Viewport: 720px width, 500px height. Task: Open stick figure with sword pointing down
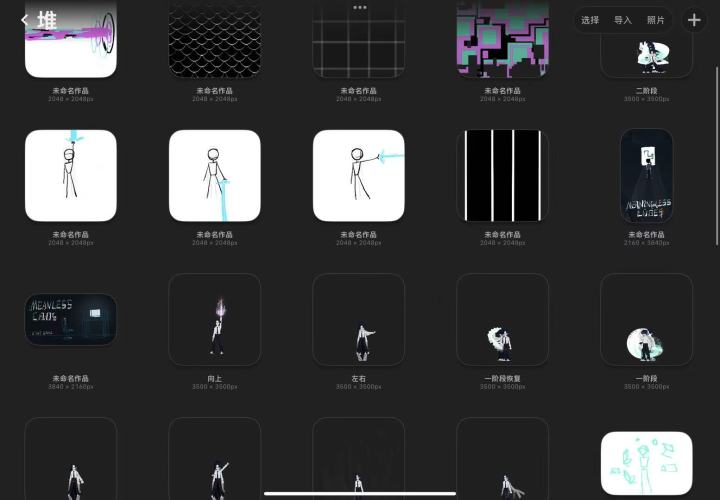(215, 175)
